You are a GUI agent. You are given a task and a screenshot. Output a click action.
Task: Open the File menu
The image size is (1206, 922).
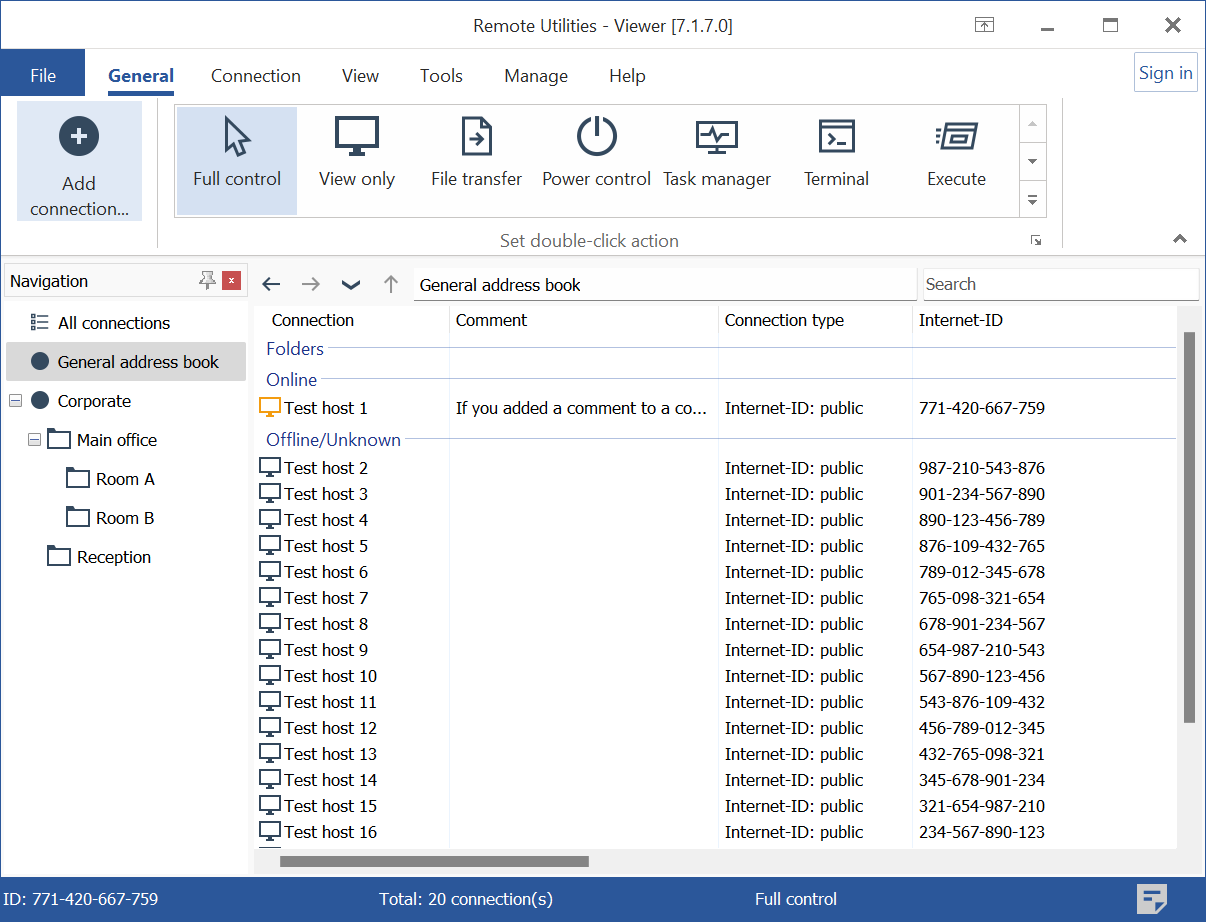pyautogui.click(x=43, y=76)
